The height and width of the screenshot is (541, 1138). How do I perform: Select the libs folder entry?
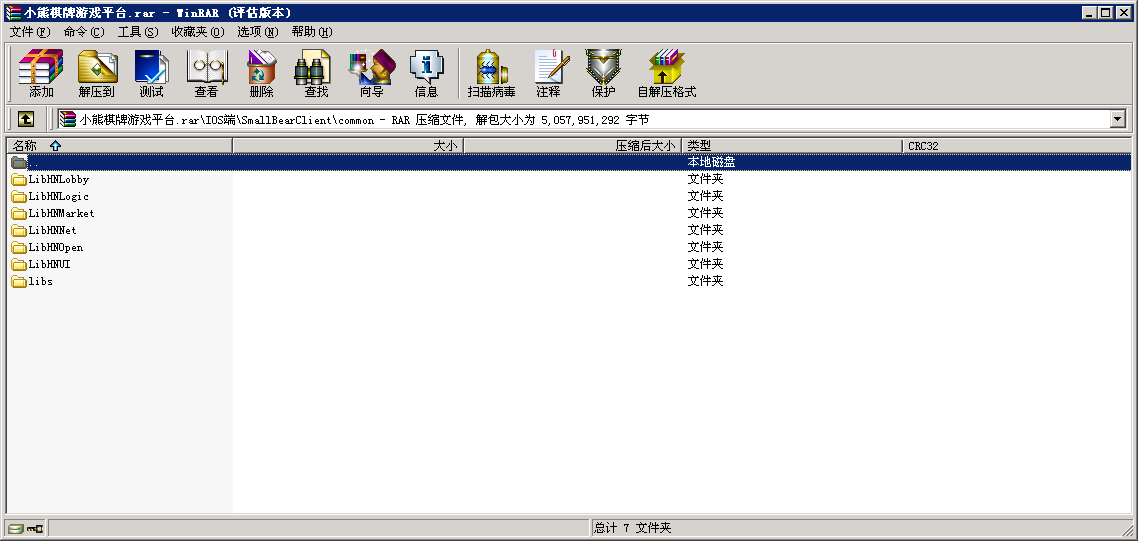pyautogui.click(x=40, y=282)
